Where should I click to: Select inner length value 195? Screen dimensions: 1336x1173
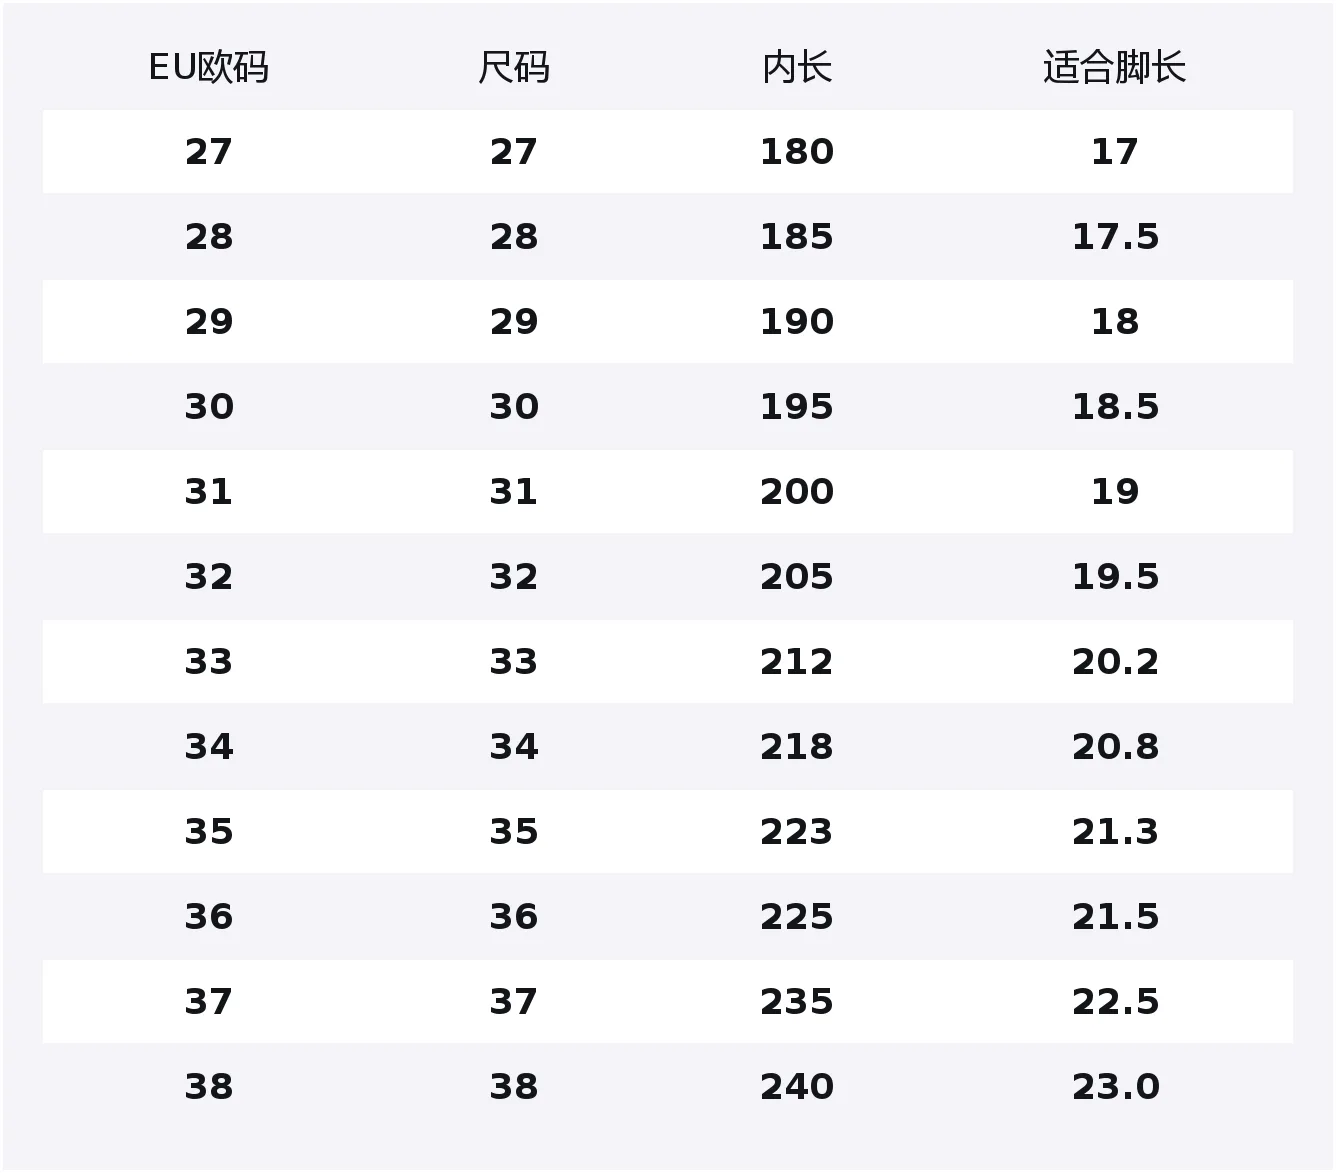797,407
